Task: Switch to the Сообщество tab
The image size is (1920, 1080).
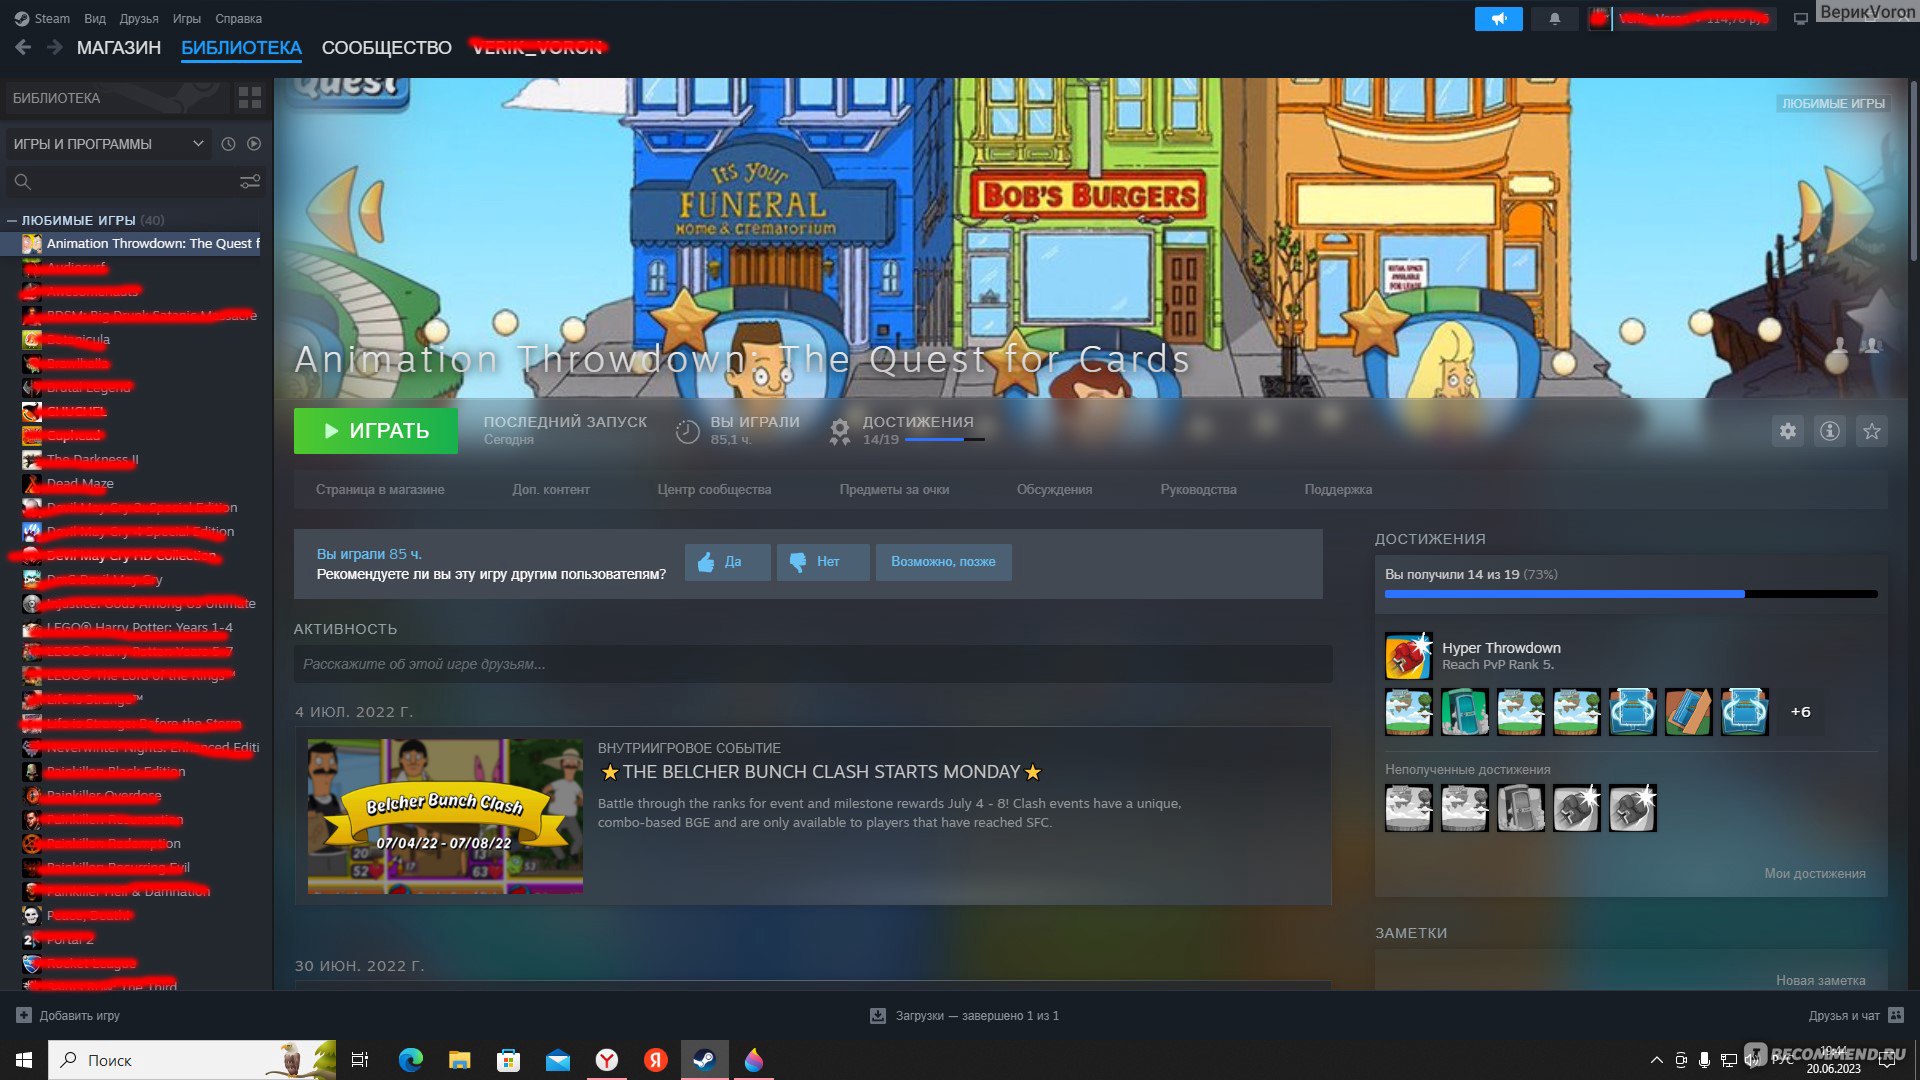Action: tap(387, 47)
